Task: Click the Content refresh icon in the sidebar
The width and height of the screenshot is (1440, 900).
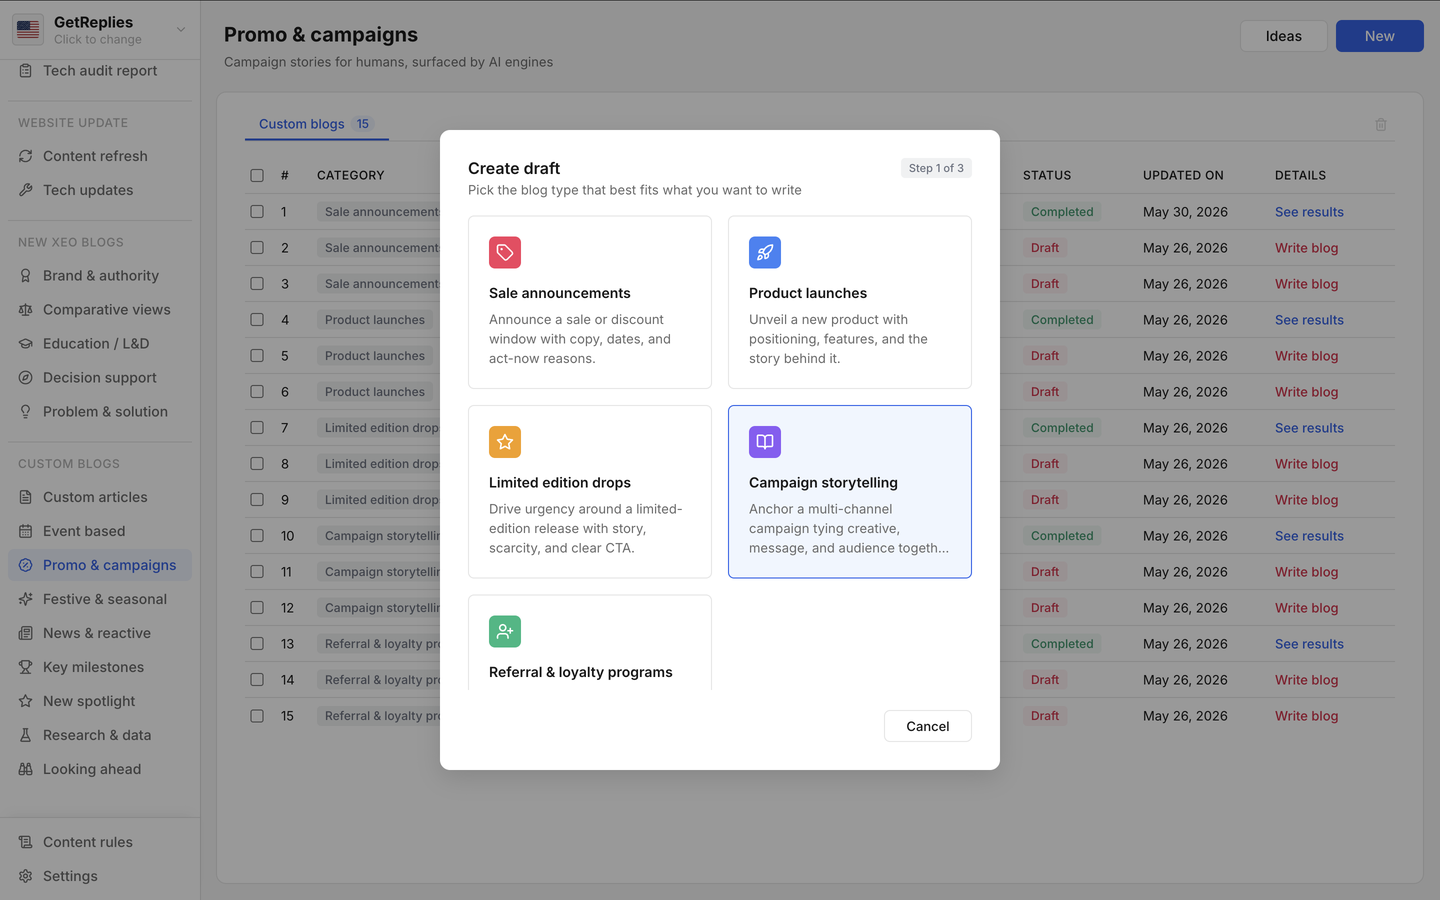Action: (x=26, y=156)
